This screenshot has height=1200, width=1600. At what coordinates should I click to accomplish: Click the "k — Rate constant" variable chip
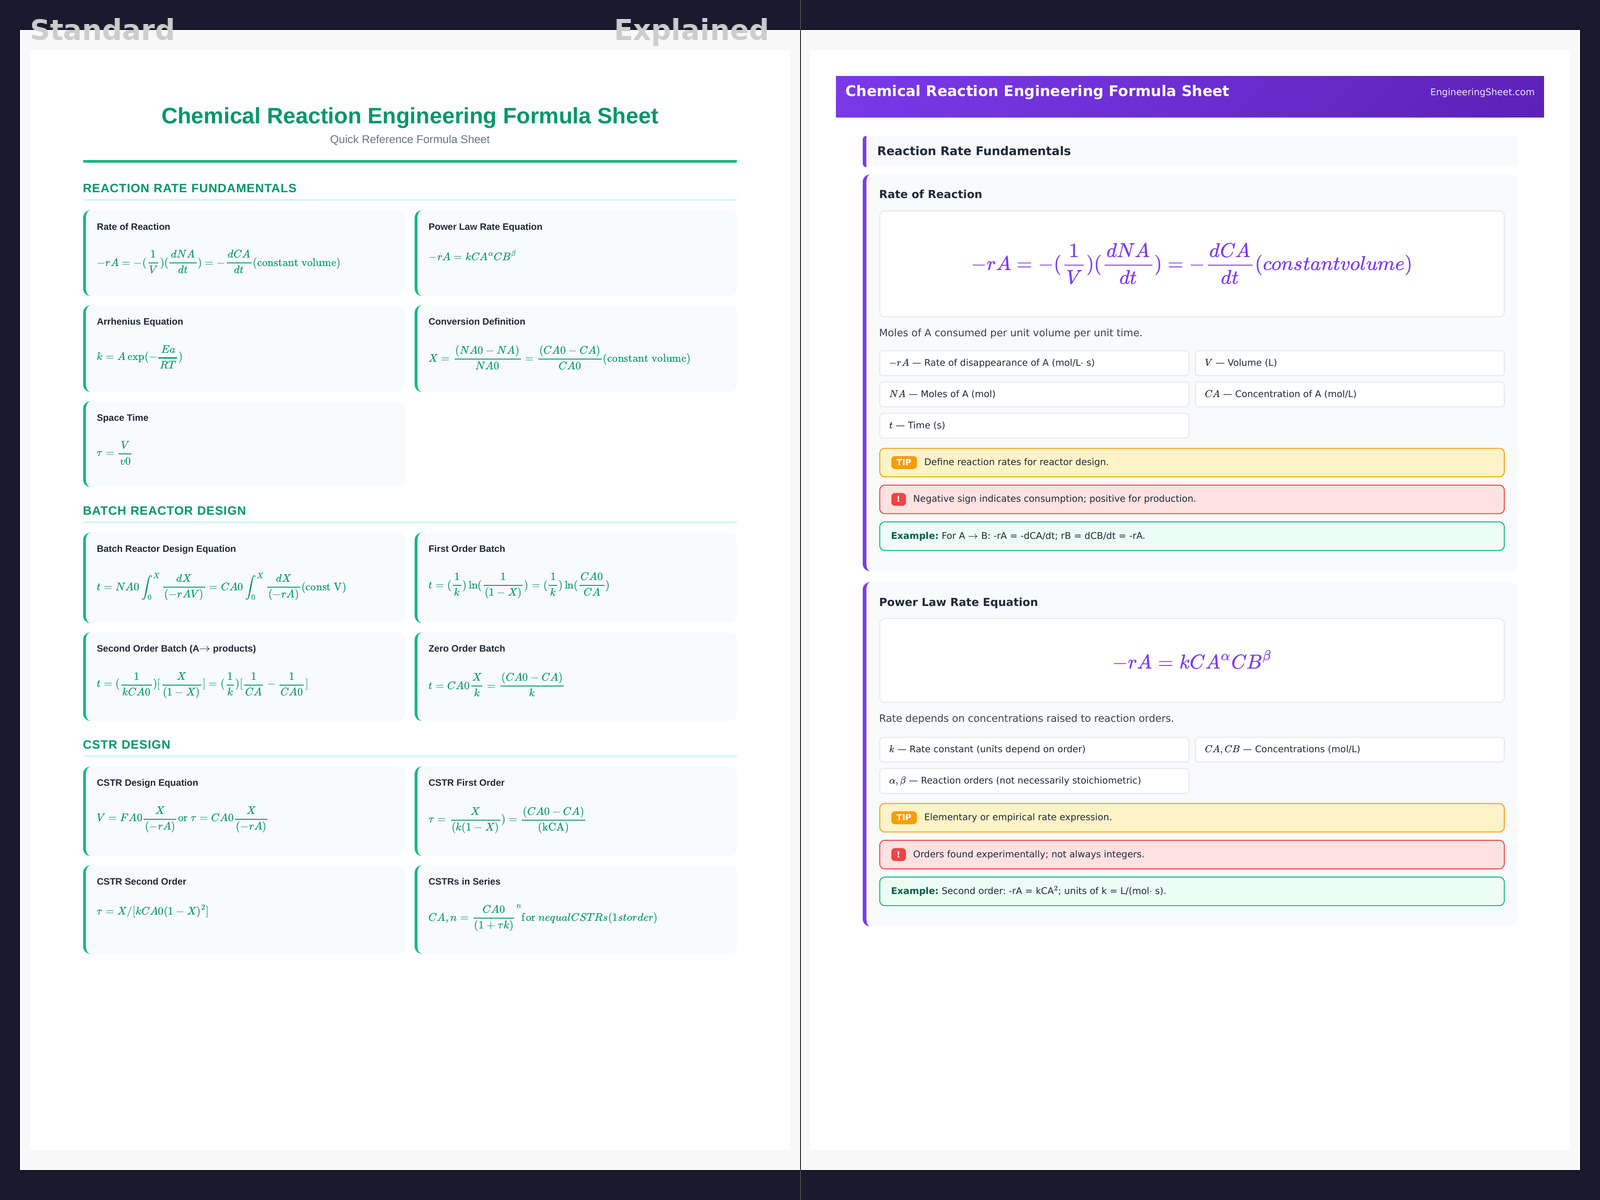click(1033, 749)
